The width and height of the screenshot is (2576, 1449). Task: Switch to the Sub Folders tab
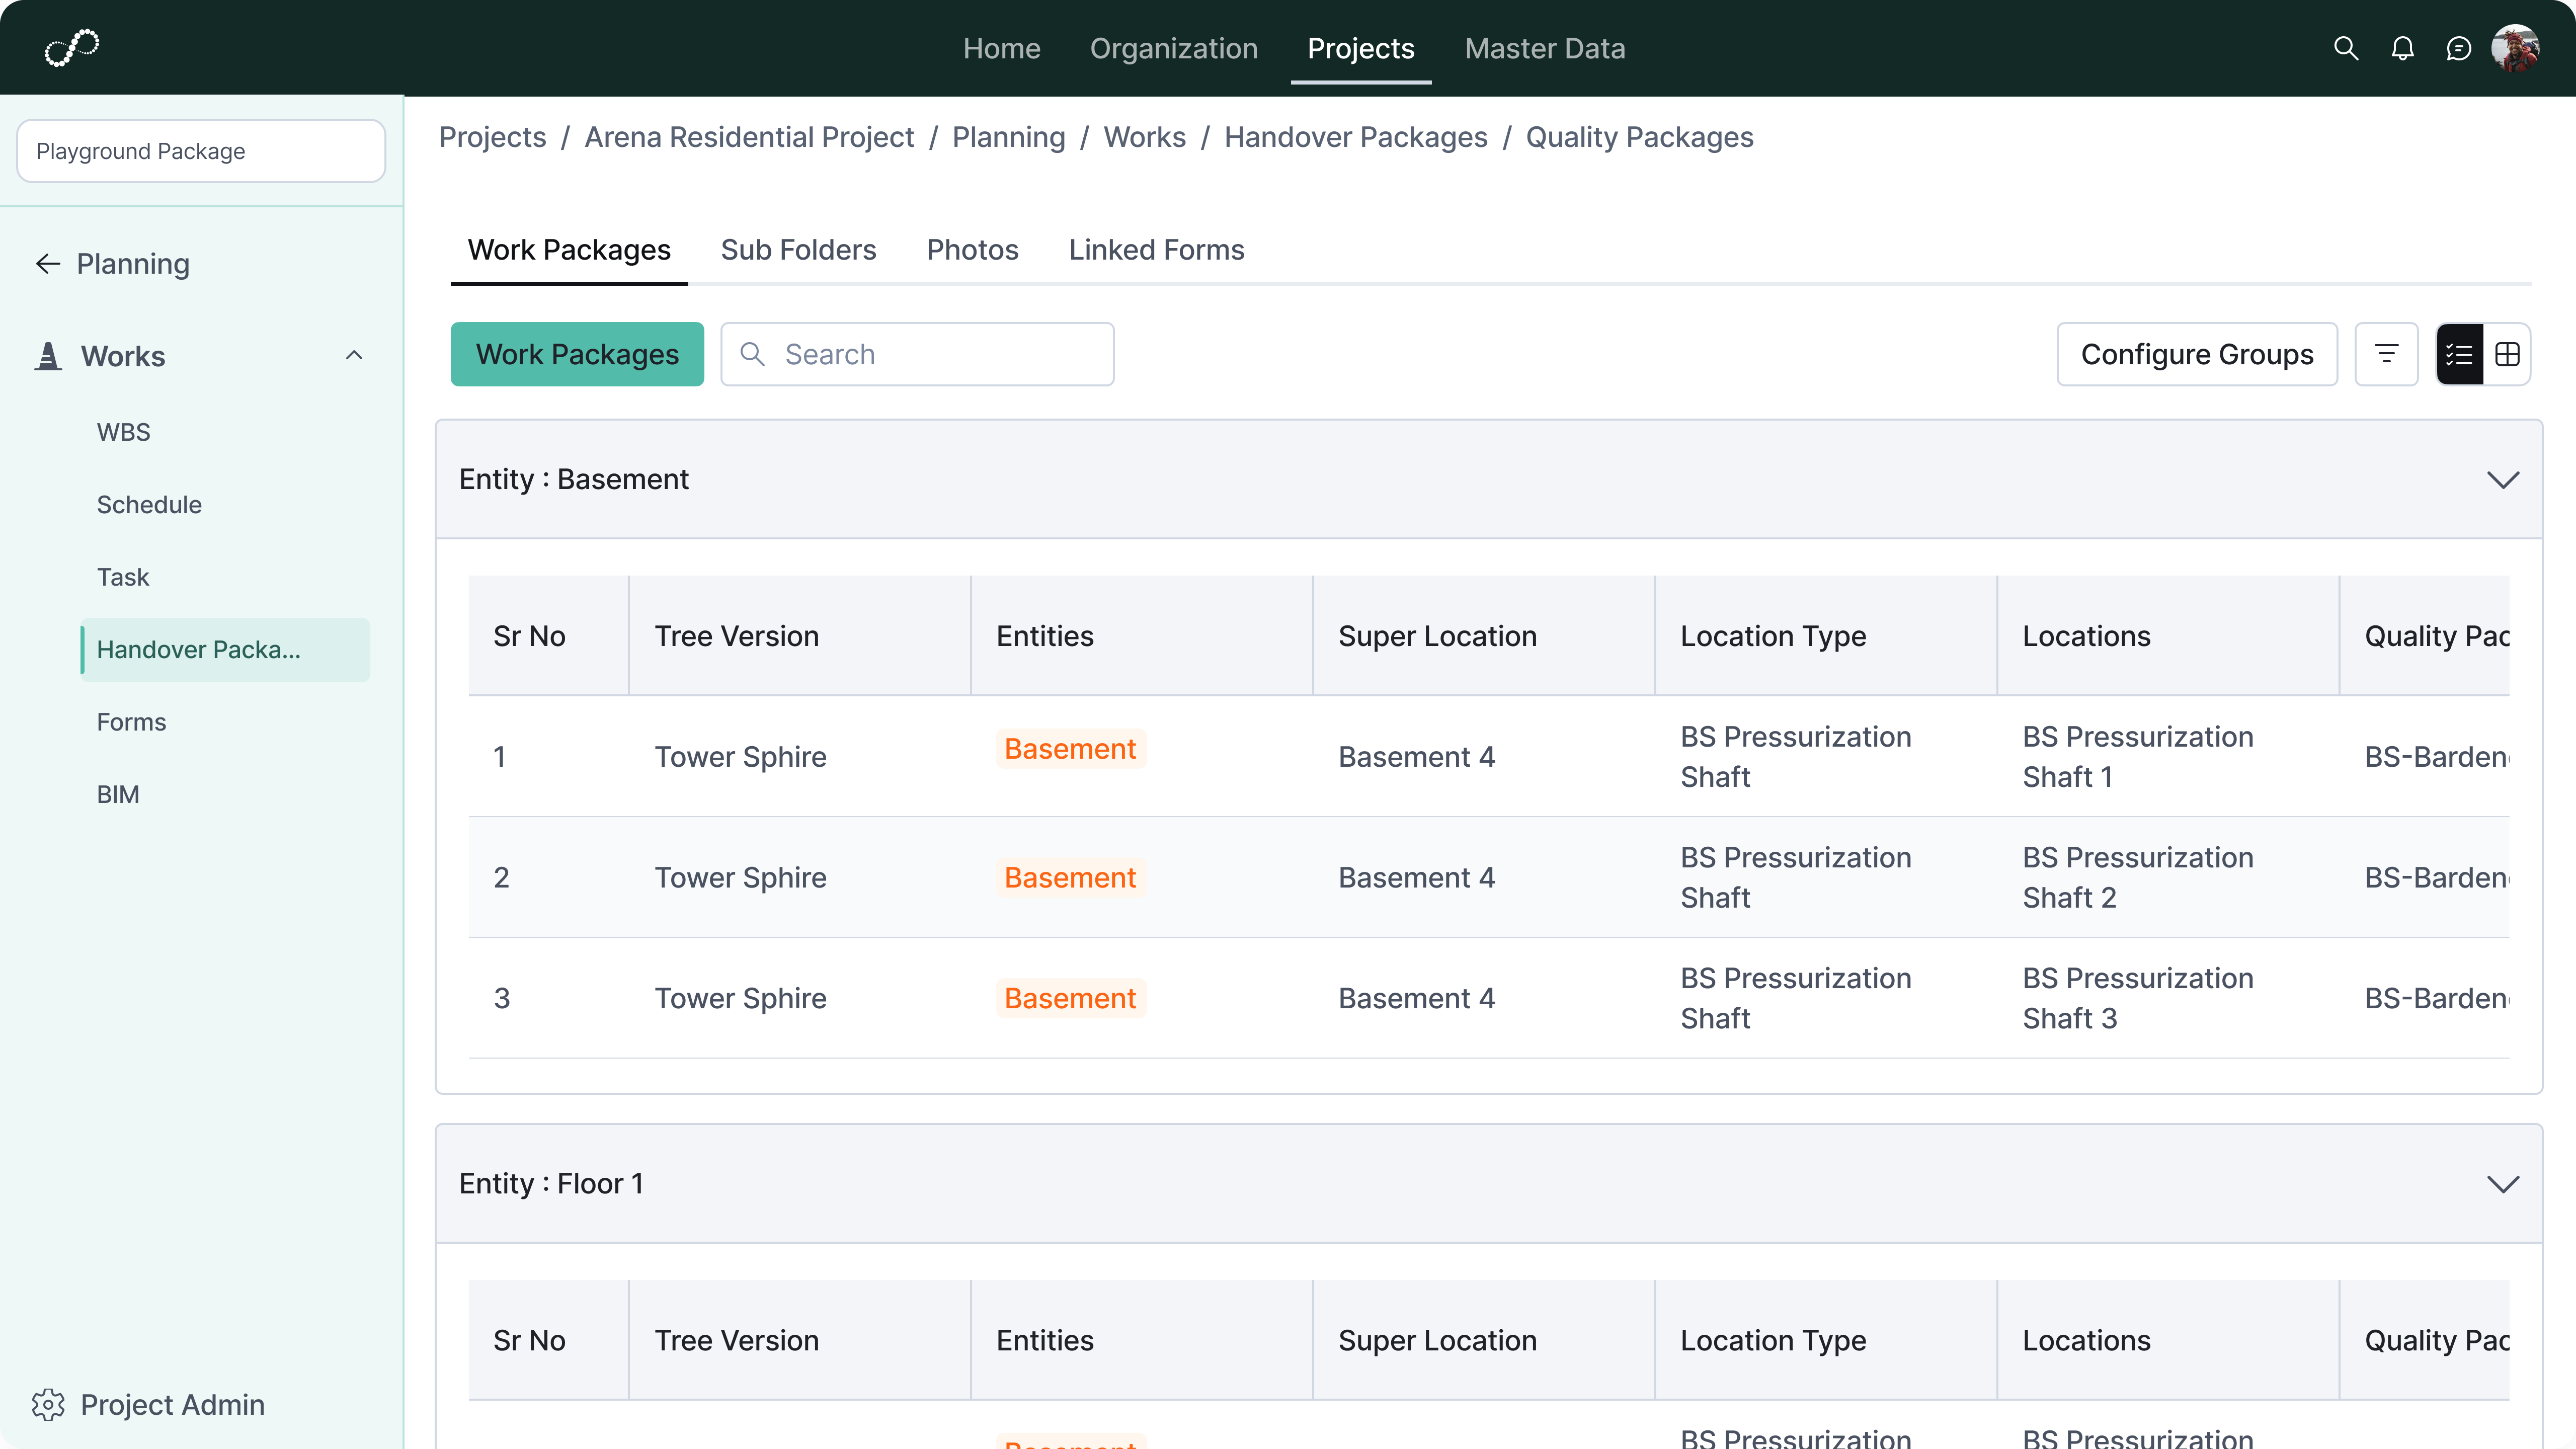pos(798,250)
